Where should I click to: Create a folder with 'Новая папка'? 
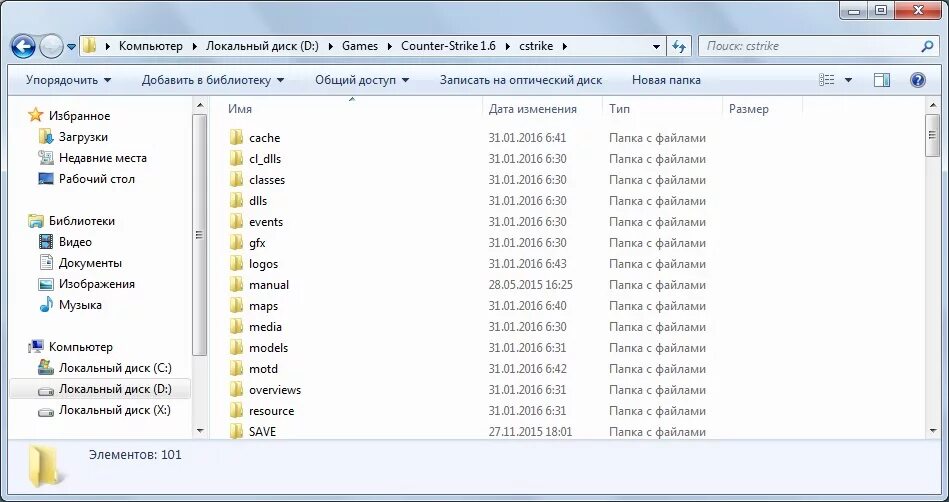(x=666, y=80)
